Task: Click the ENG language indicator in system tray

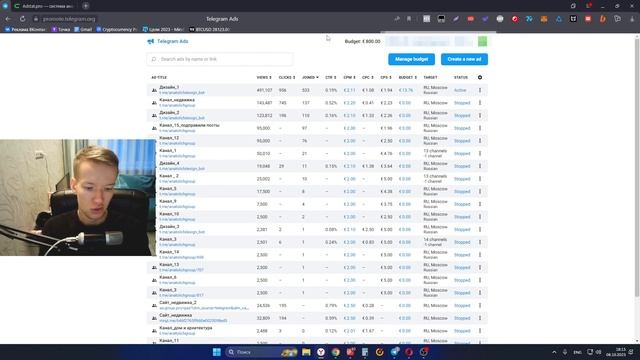Action: 578,352
